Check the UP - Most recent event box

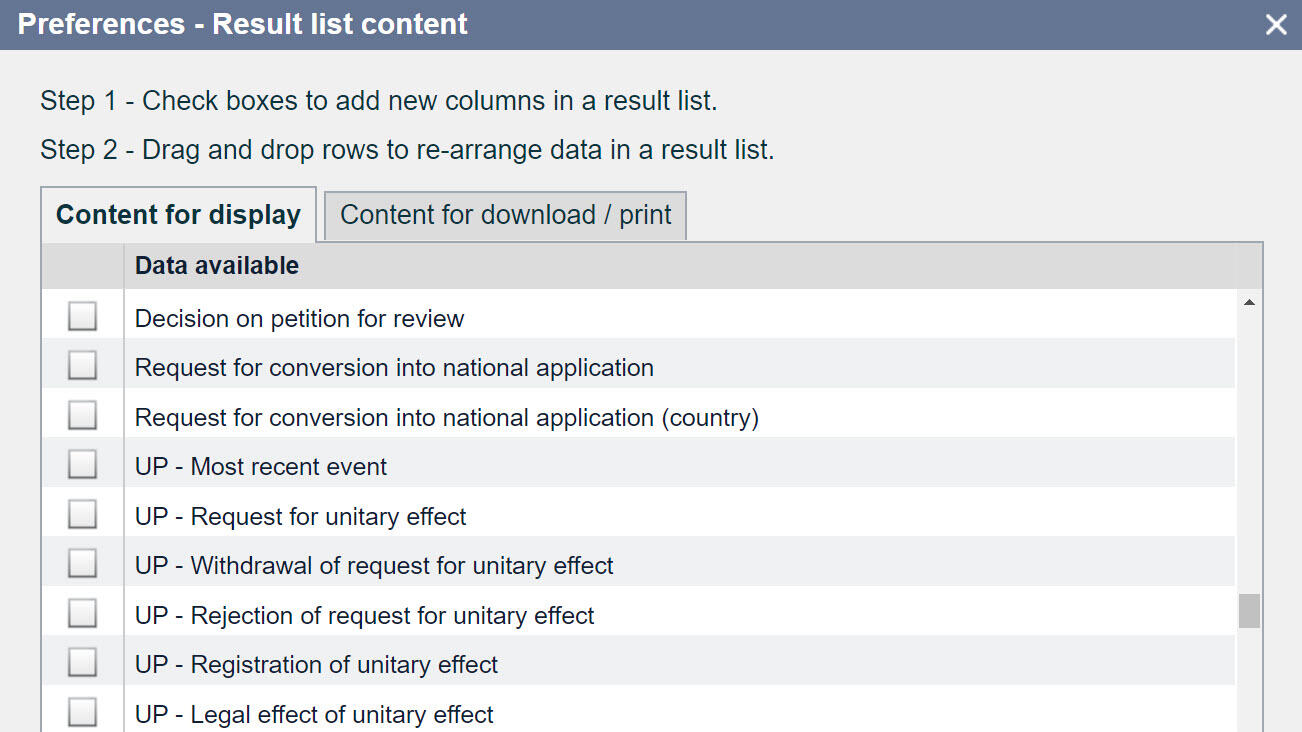pos(82,466)
